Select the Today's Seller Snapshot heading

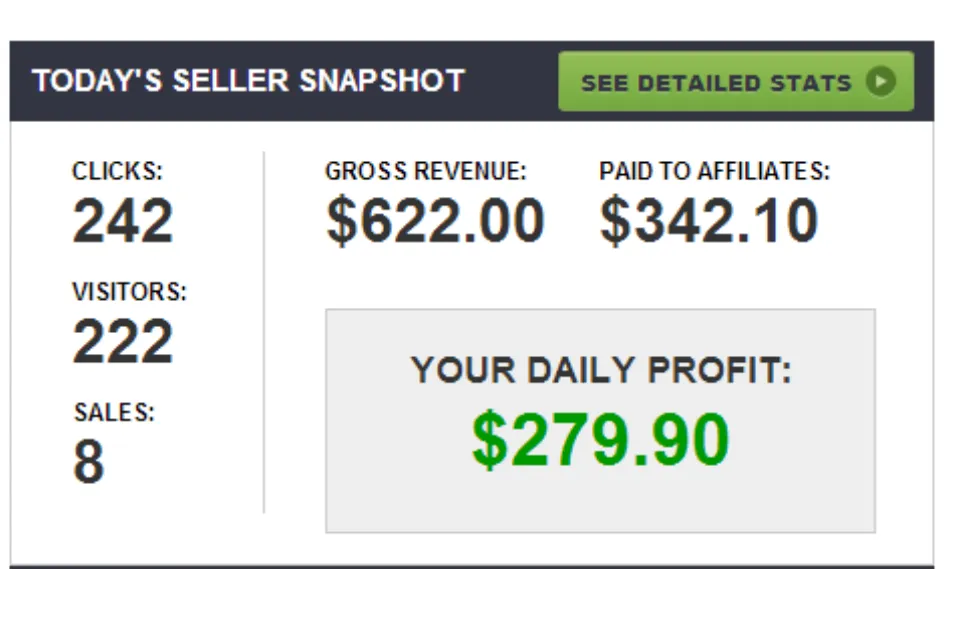click(249, 81)
